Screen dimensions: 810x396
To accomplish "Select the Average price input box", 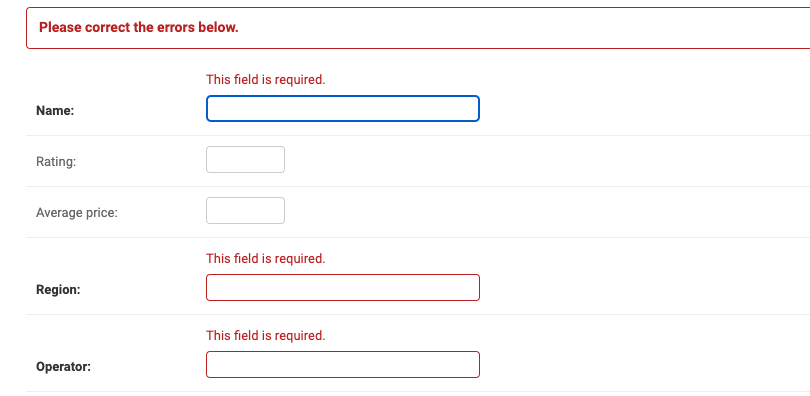I will (x=245, y=211).
